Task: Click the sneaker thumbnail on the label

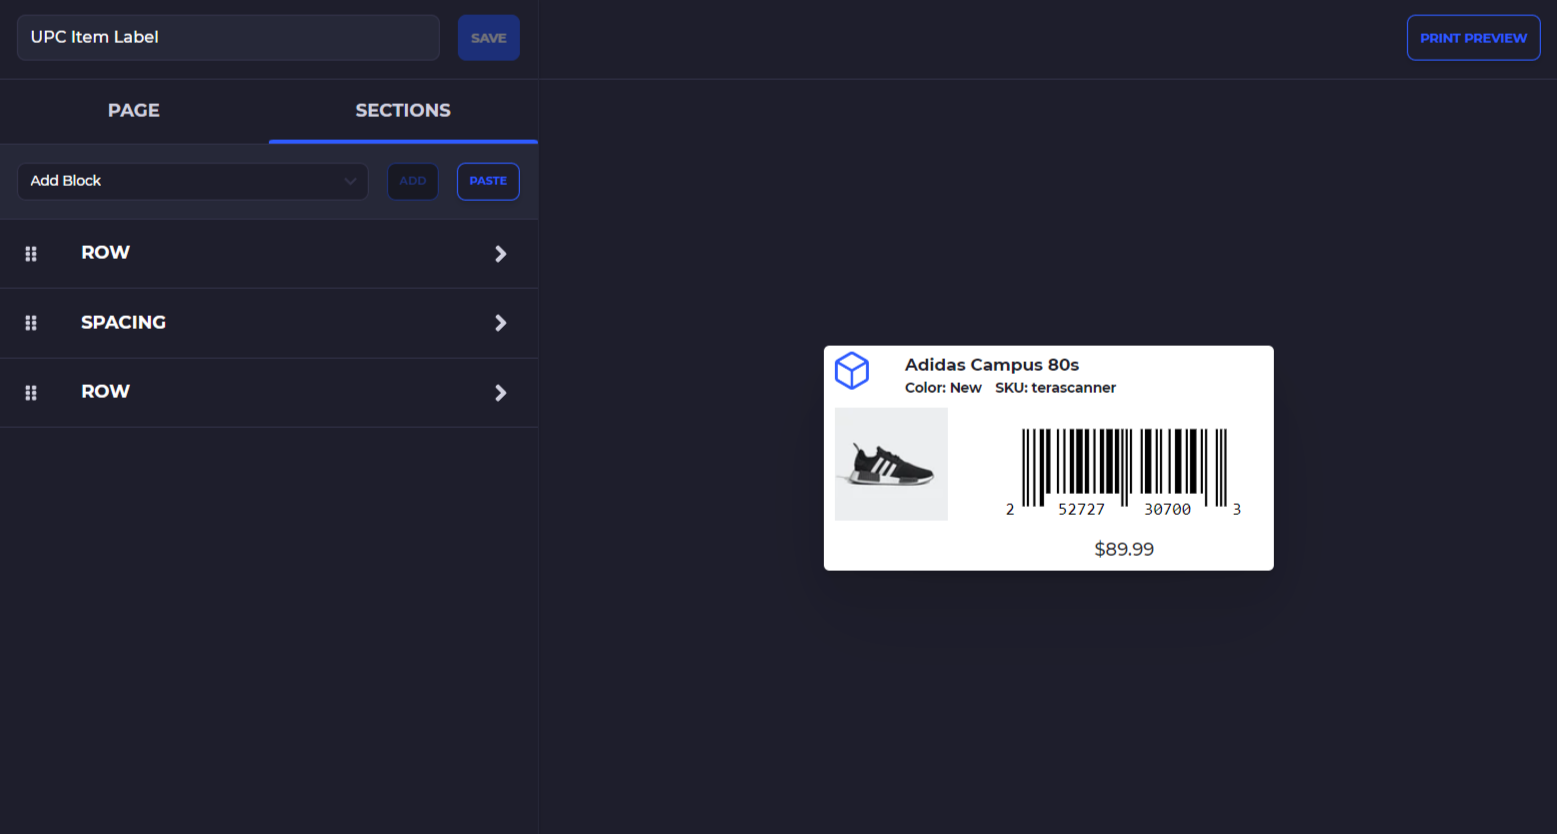Action: [891, 464]
